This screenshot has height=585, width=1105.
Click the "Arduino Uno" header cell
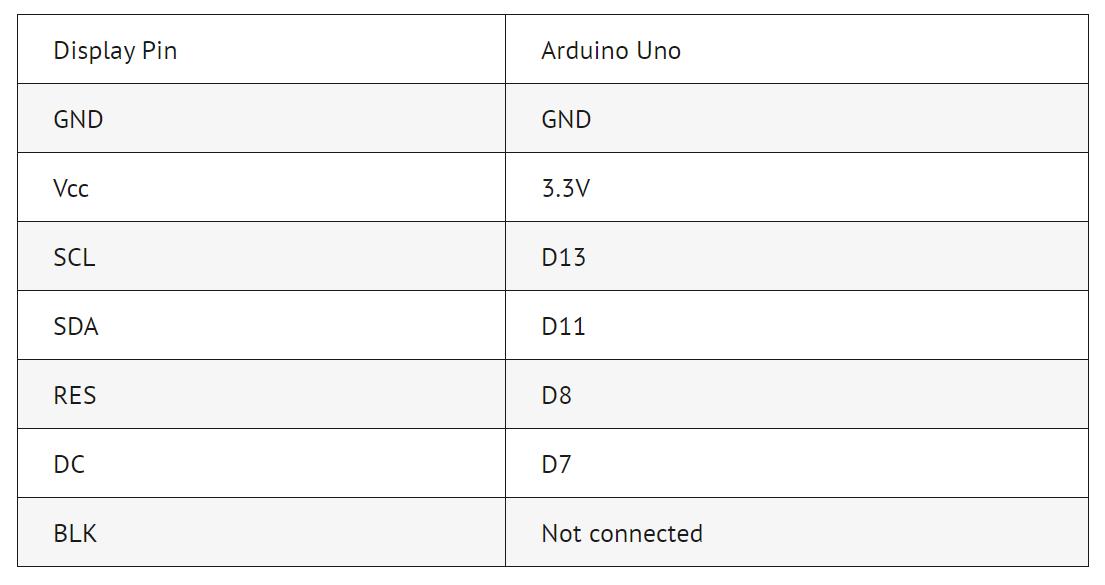[797, 49]
